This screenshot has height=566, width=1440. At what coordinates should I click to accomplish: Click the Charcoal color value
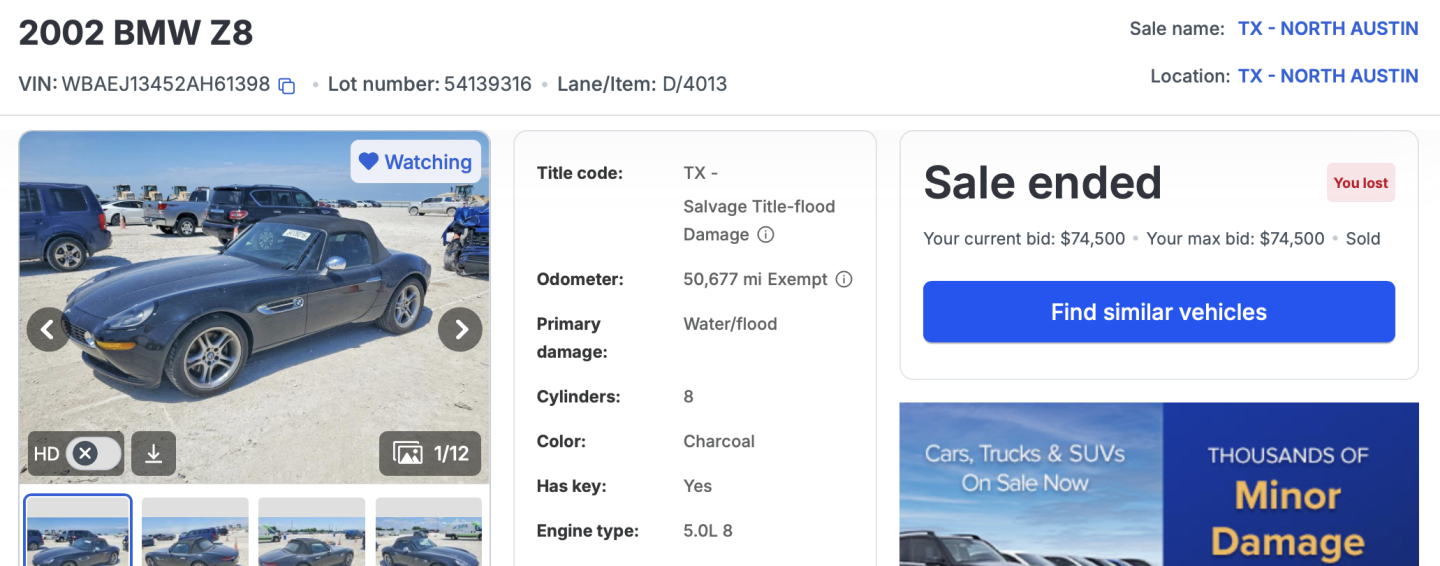[719, 441]
